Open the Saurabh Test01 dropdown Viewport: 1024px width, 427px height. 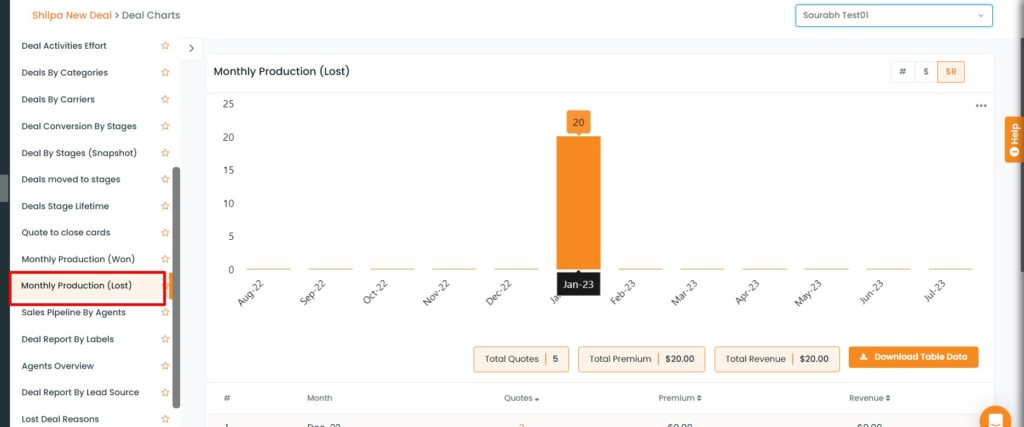point(893,16)
